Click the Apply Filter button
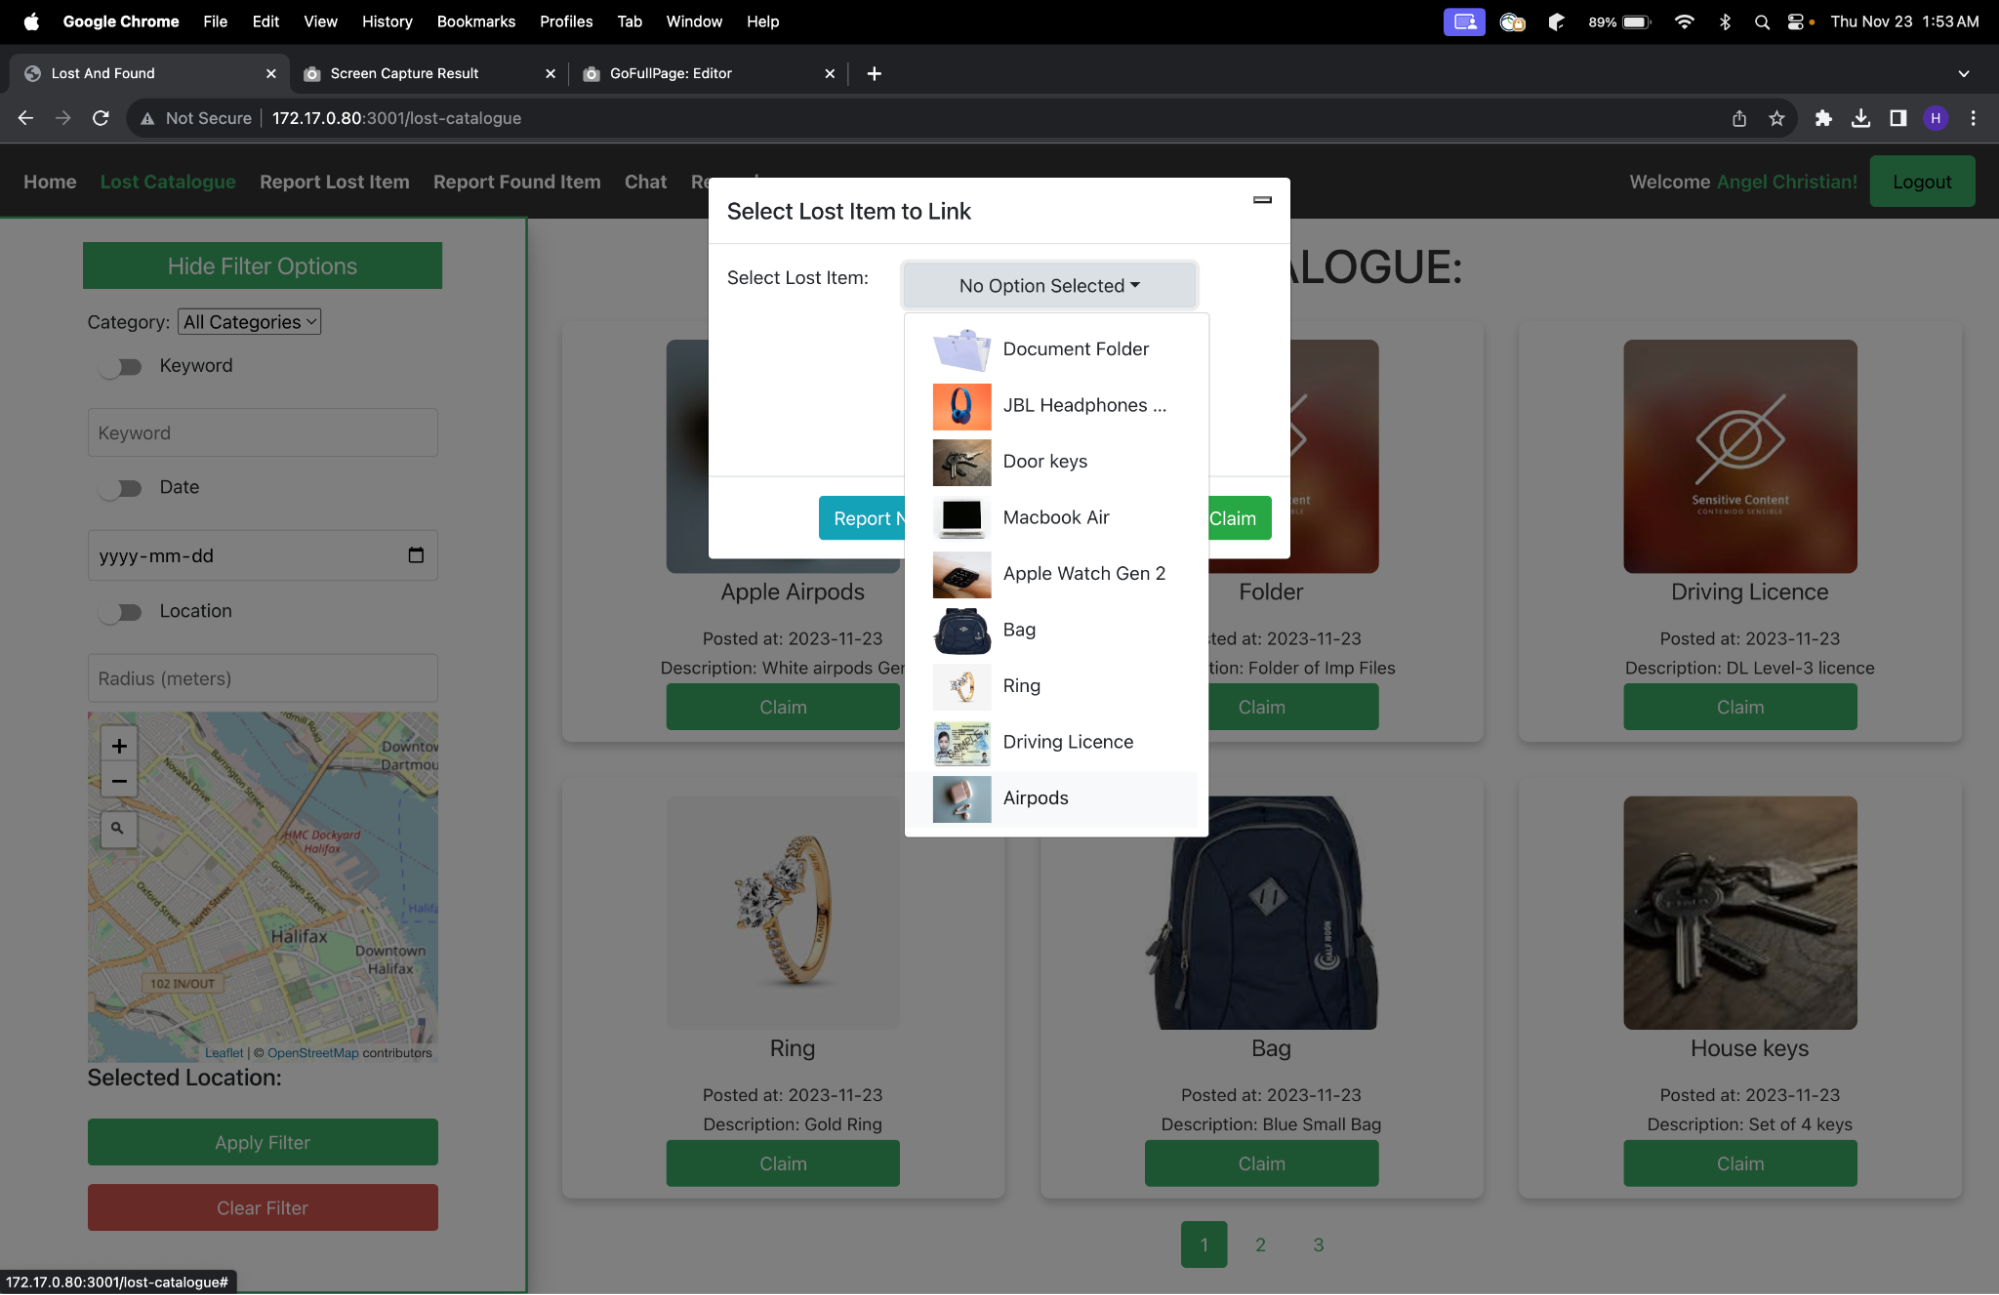This screenshot has height=1295, width=1999. pyautogui.click(x=262, y=1142)
